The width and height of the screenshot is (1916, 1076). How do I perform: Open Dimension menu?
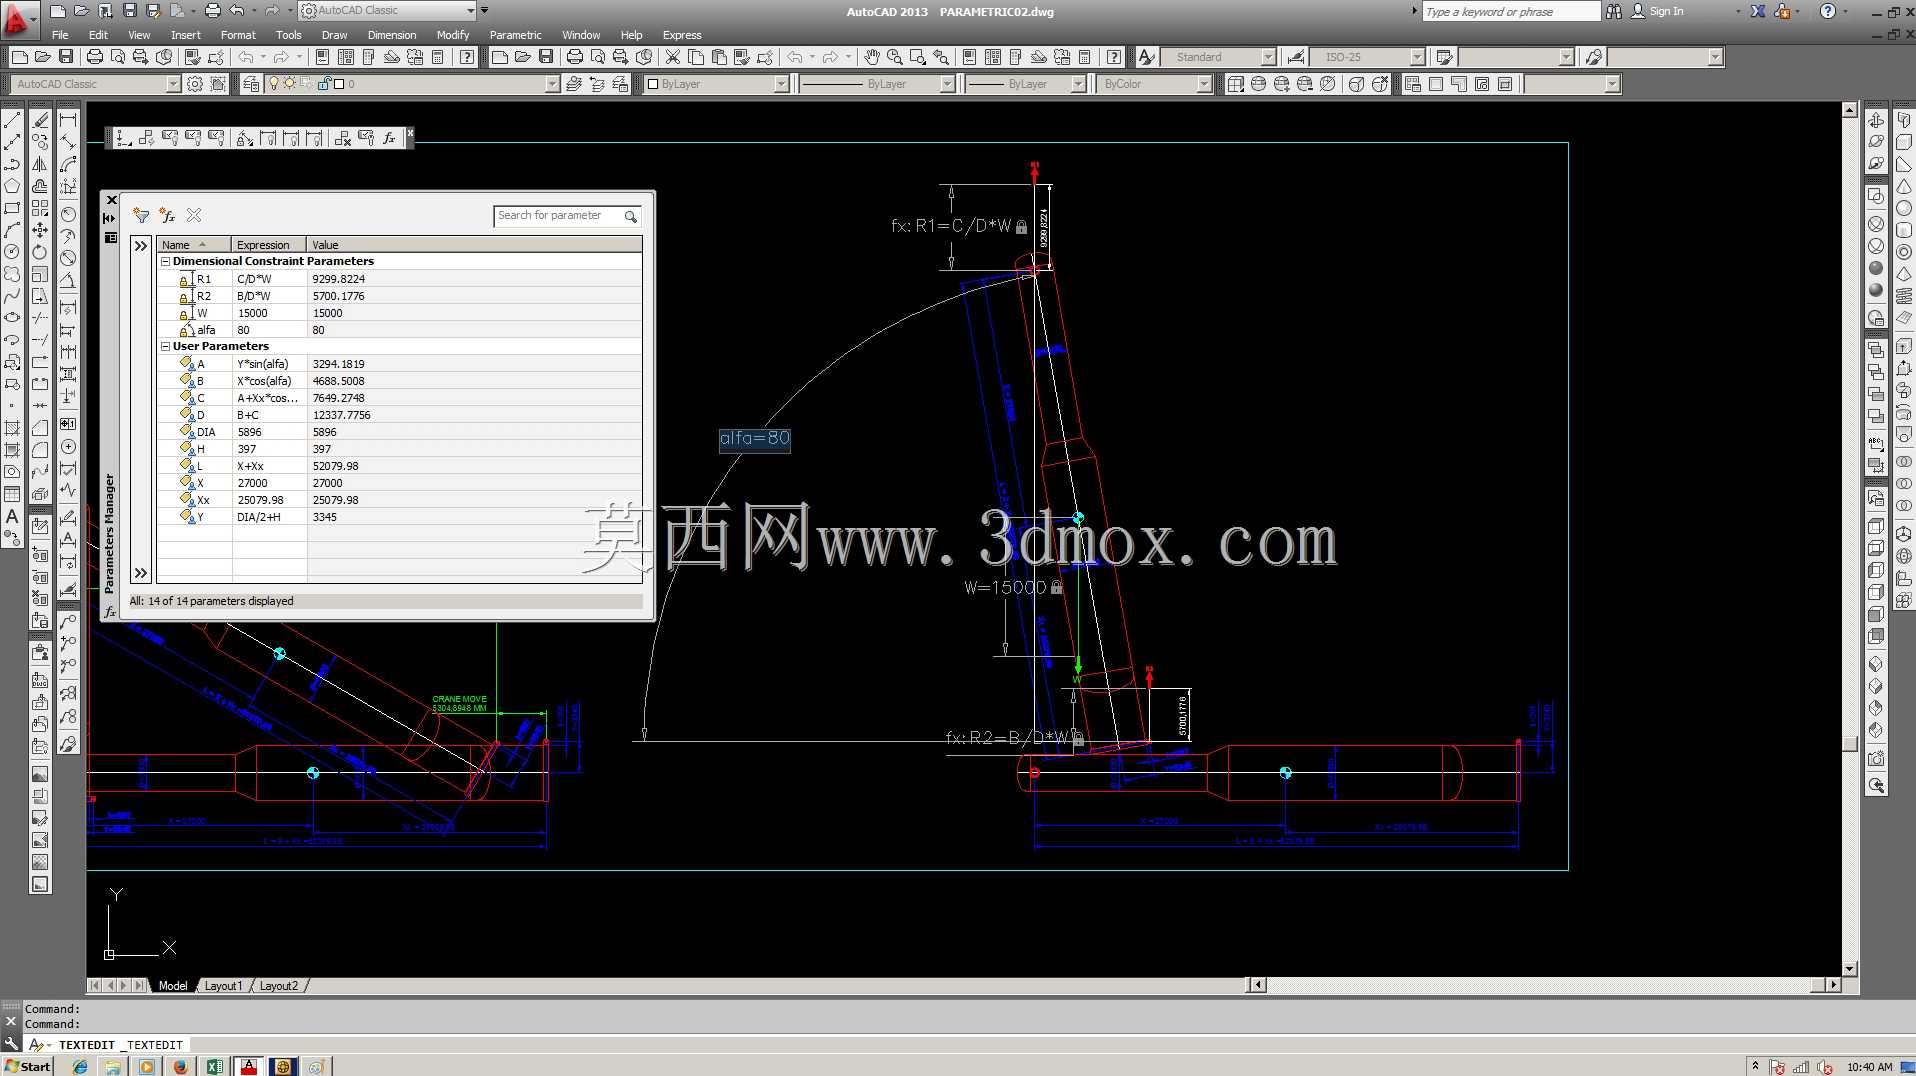pos(392,35)
